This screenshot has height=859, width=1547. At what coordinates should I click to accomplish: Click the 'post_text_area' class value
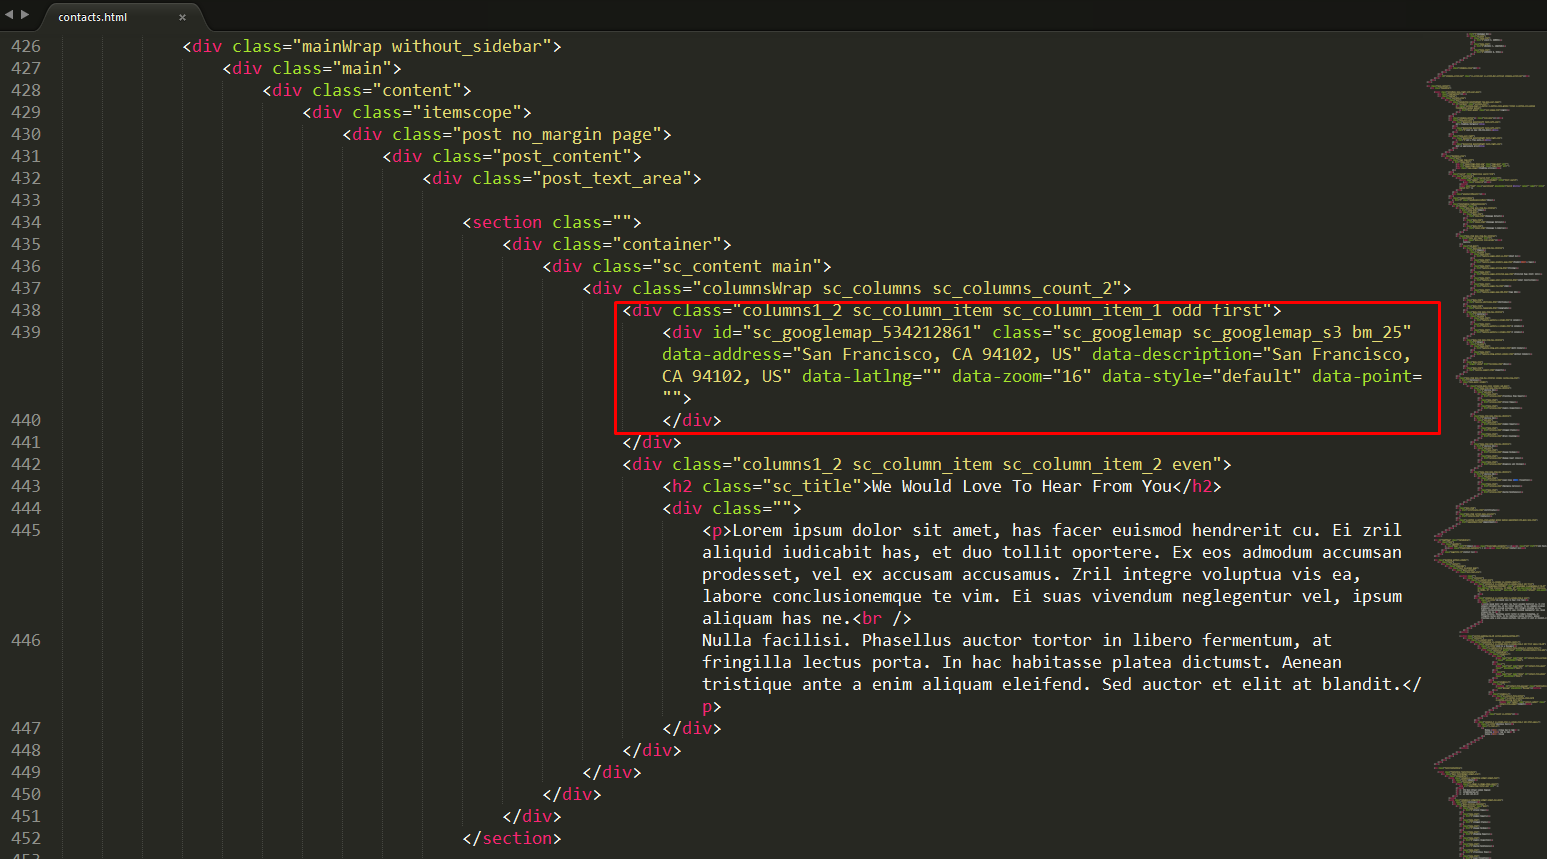[x=611, y=178]
